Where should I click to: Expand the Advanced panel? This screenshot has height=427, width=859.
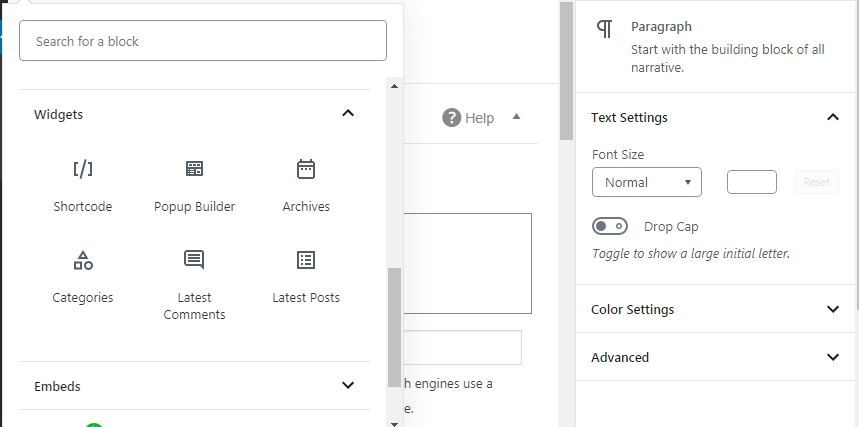833,357
